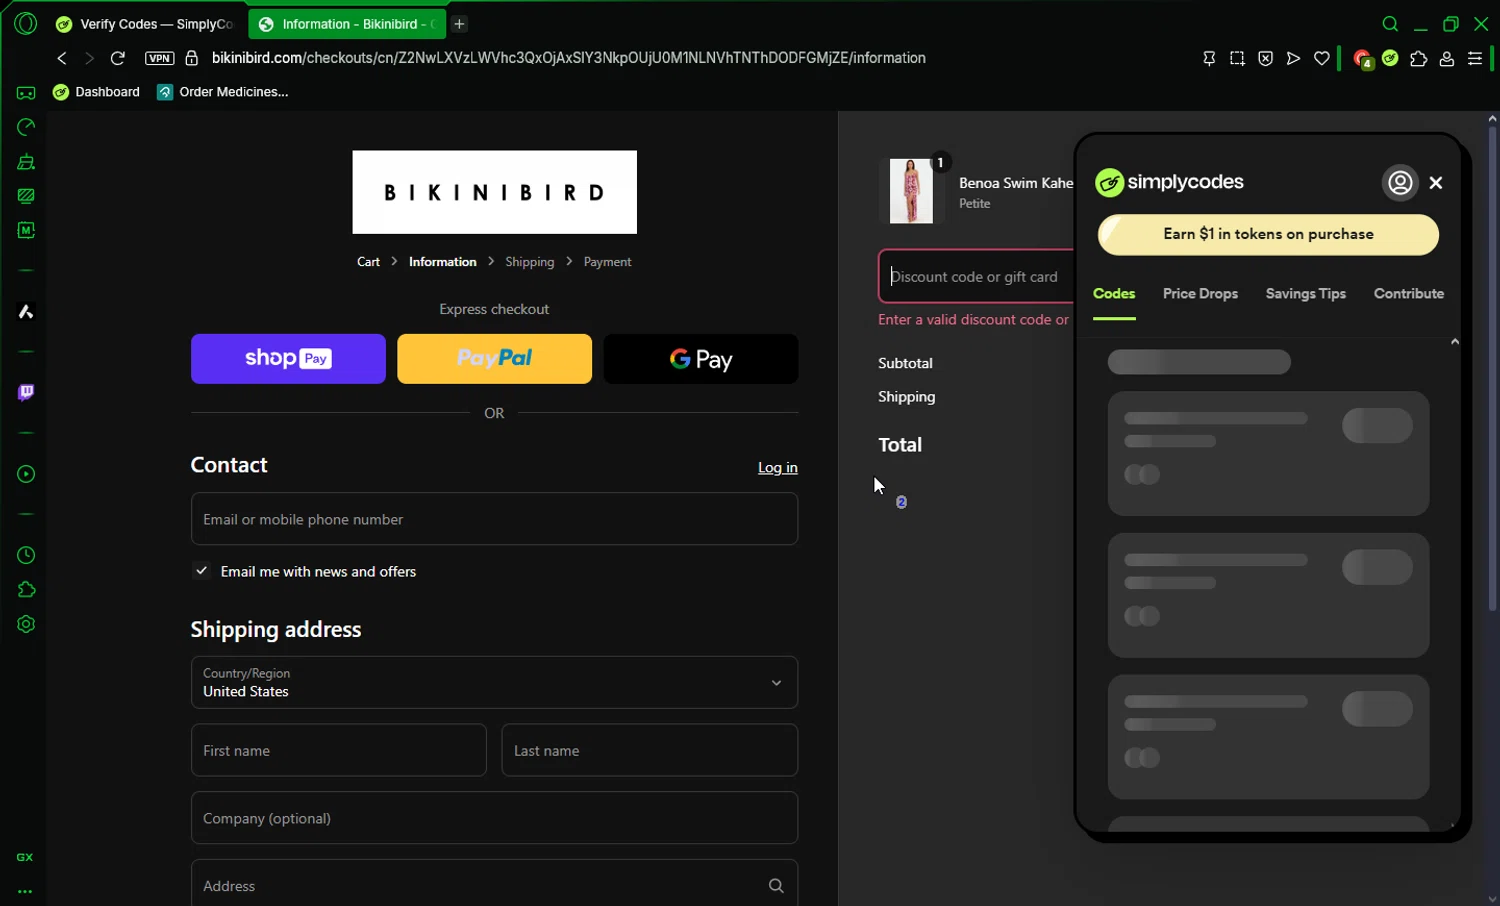Open the Dashboard bookmark
The height and width of the screenshot is (906, 1500).
(x=97, y=92)
